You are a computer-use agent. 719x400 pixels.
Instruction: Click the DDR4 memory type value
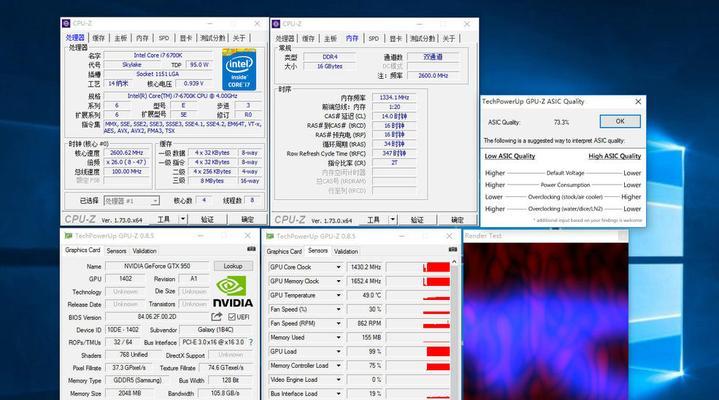pos(330,57)
